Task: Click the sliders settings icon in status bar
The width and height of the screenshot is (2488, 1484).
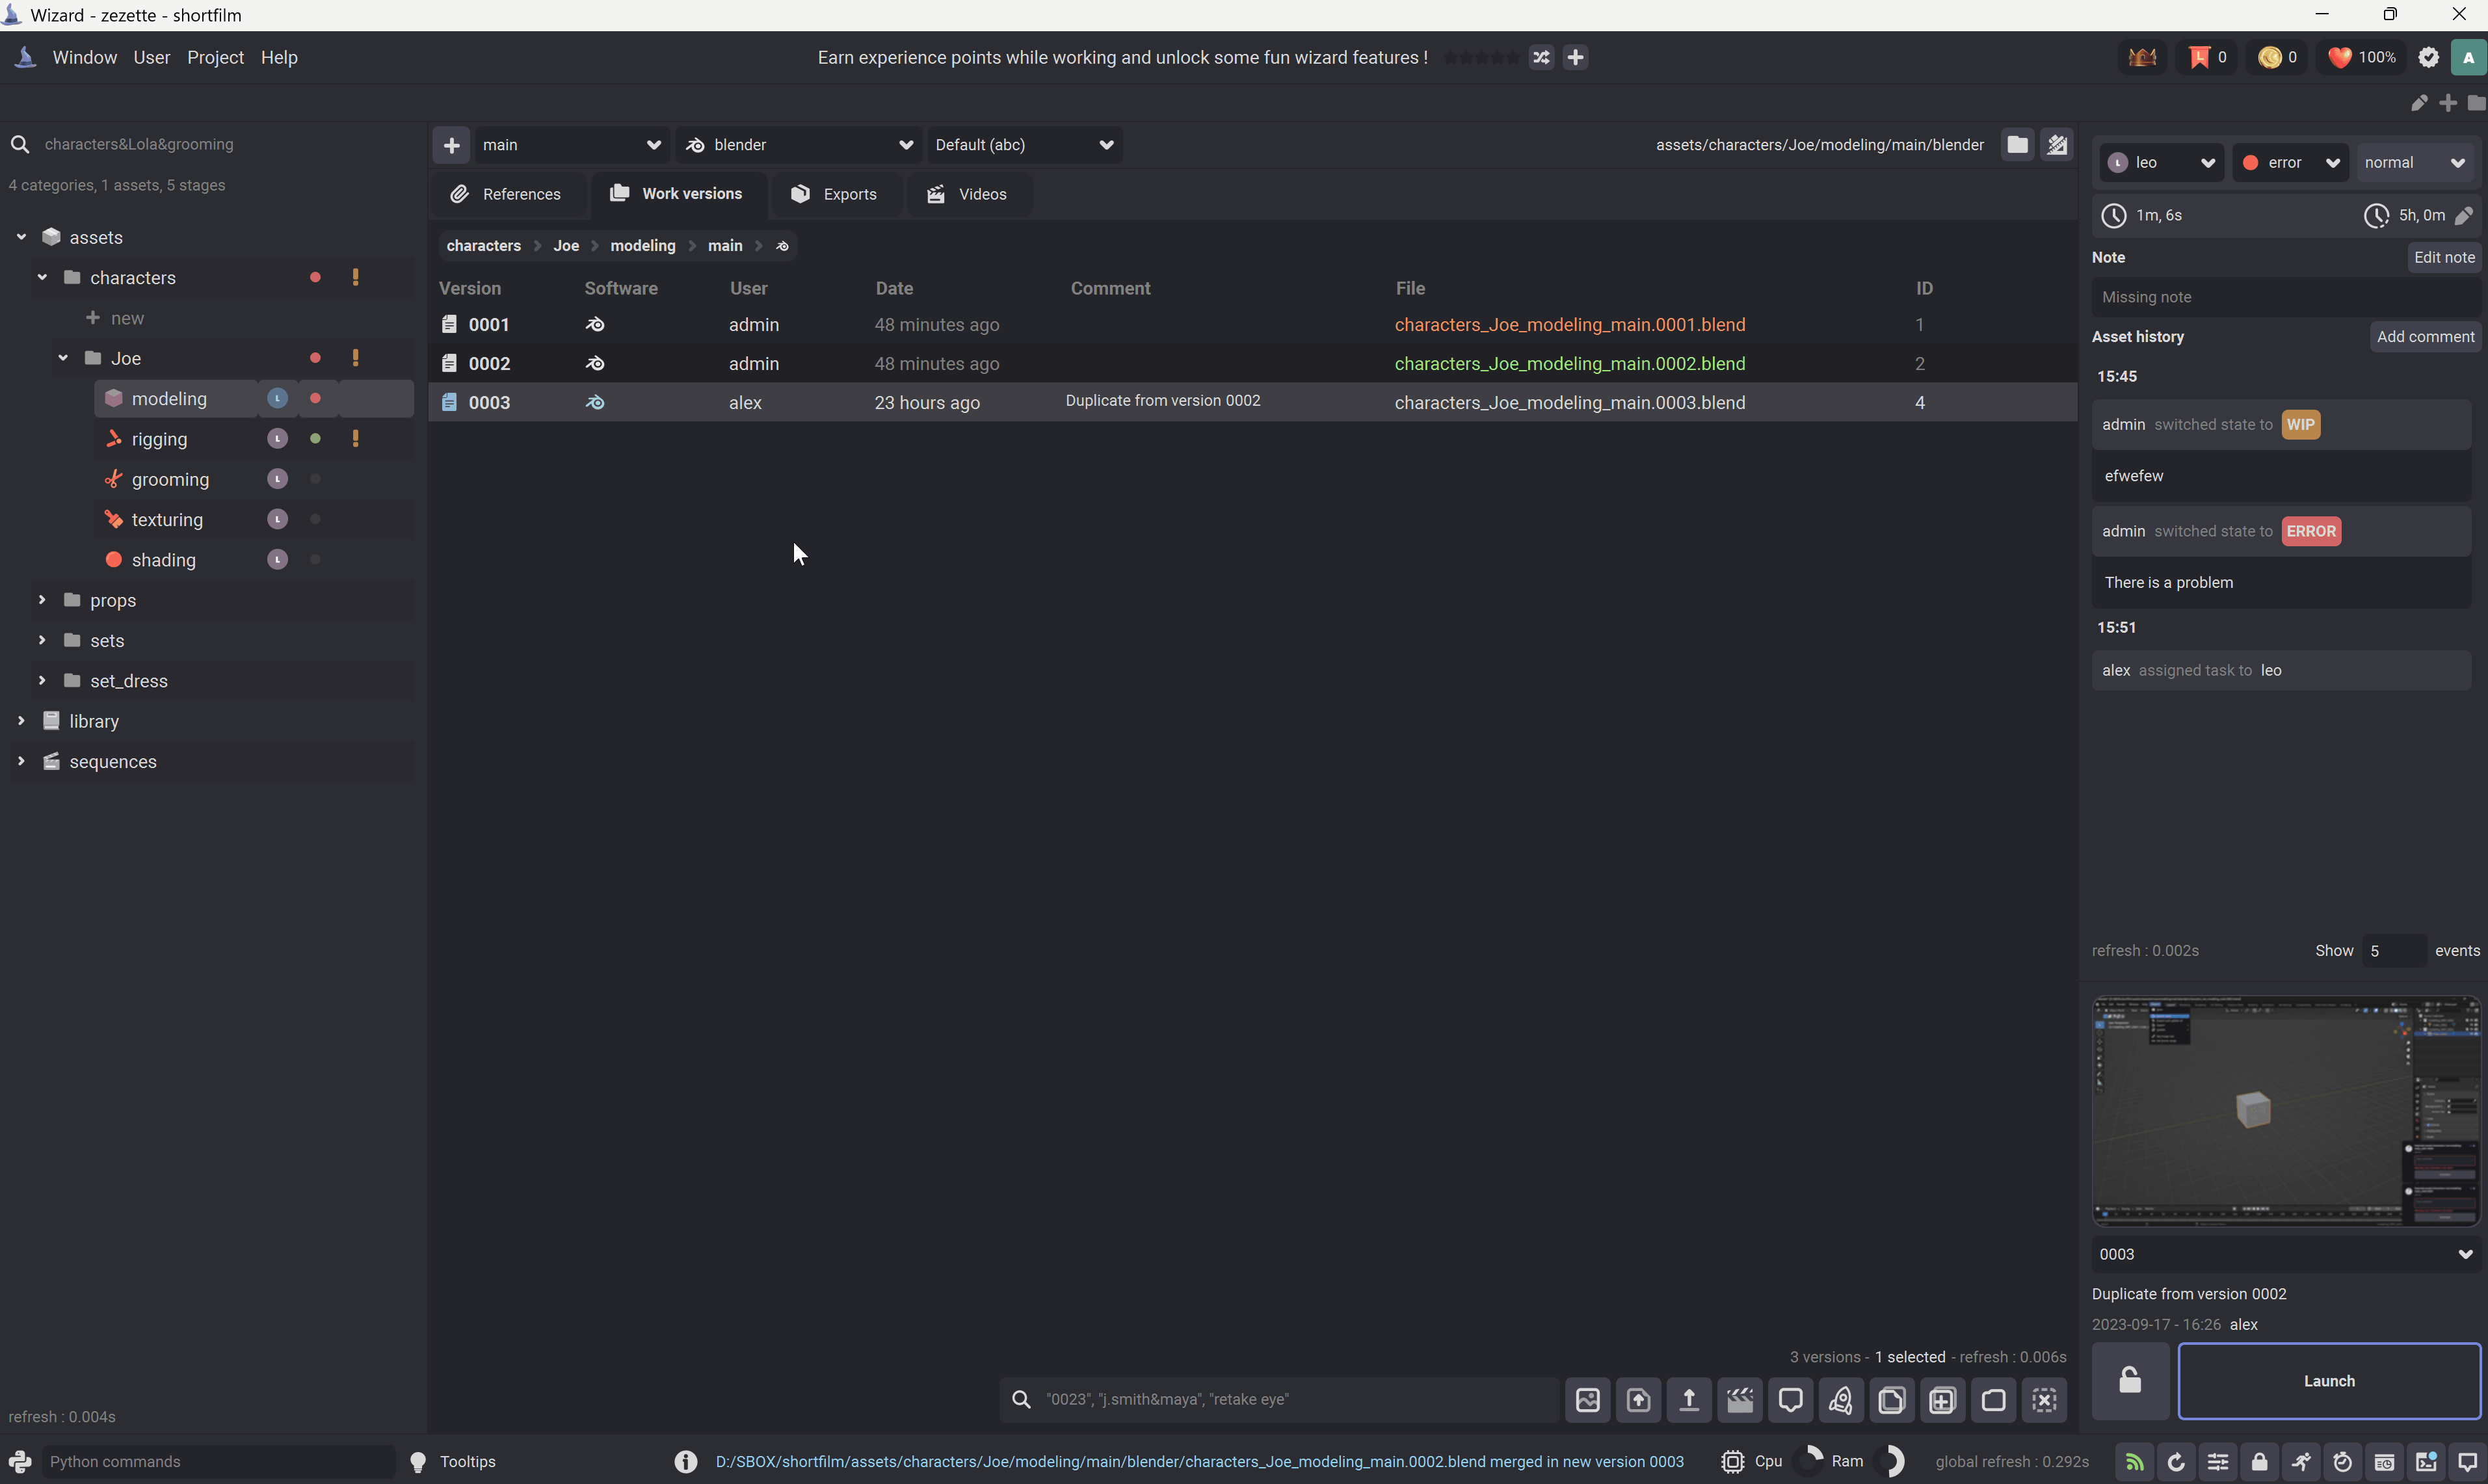Action: (x=2218, y=1462)
